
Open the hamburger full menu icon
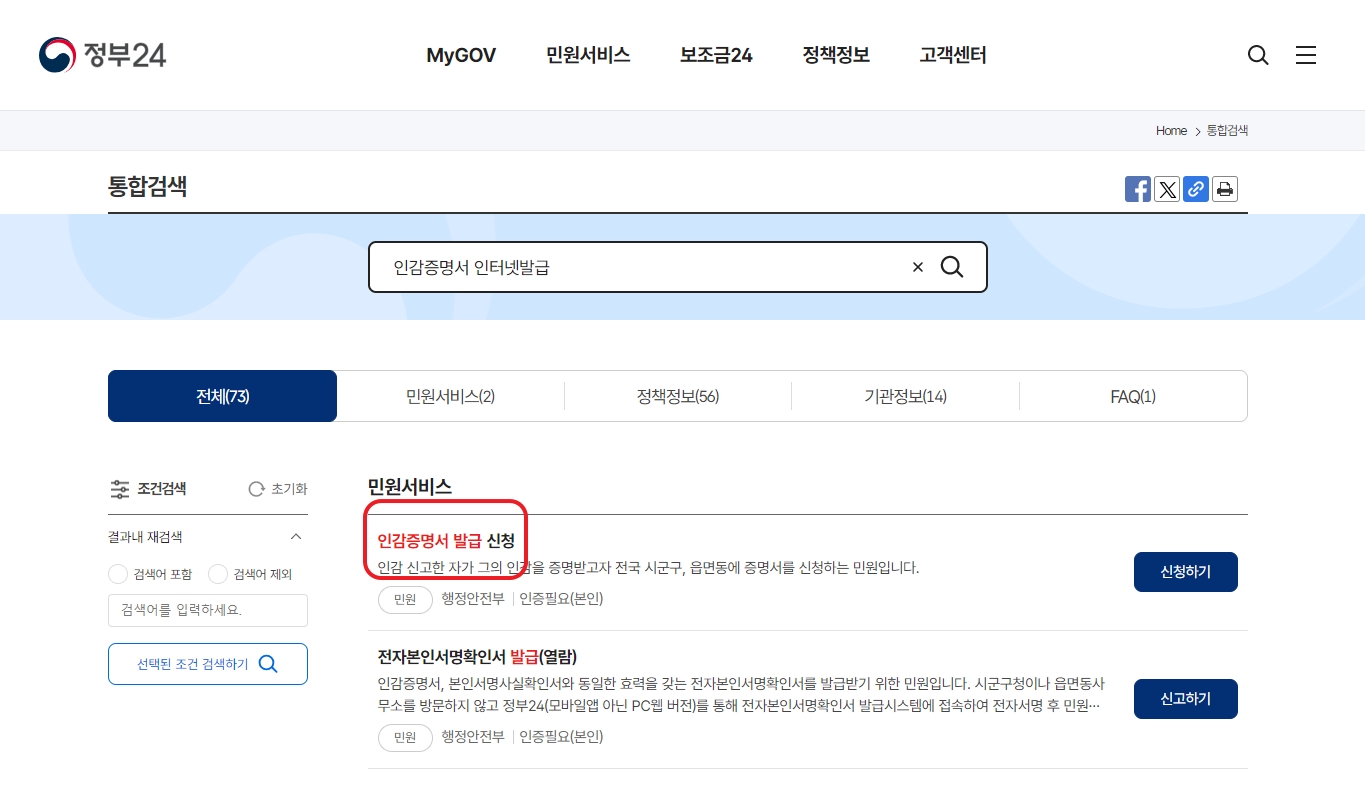coord(1306,55)
